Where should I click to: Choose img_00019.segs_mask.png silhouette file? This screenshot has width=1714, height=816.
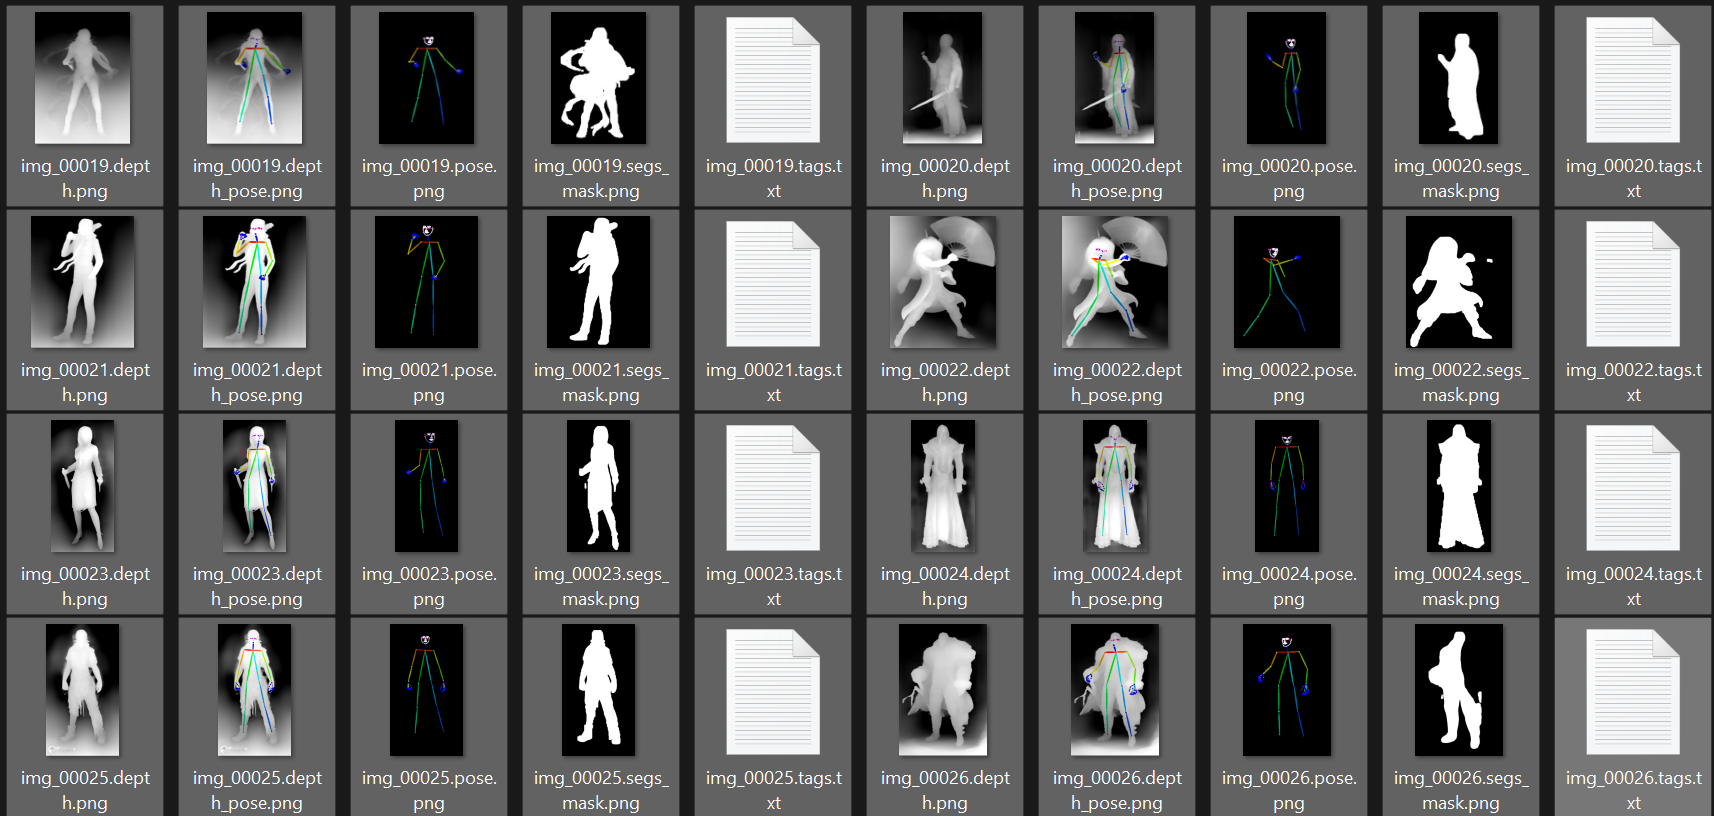point(599,78)
